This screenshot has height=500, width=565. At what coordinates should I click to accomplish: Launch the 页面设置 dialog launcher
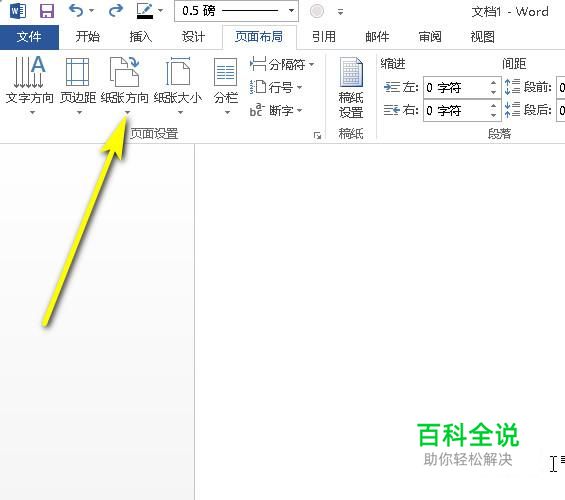[317, 135]
